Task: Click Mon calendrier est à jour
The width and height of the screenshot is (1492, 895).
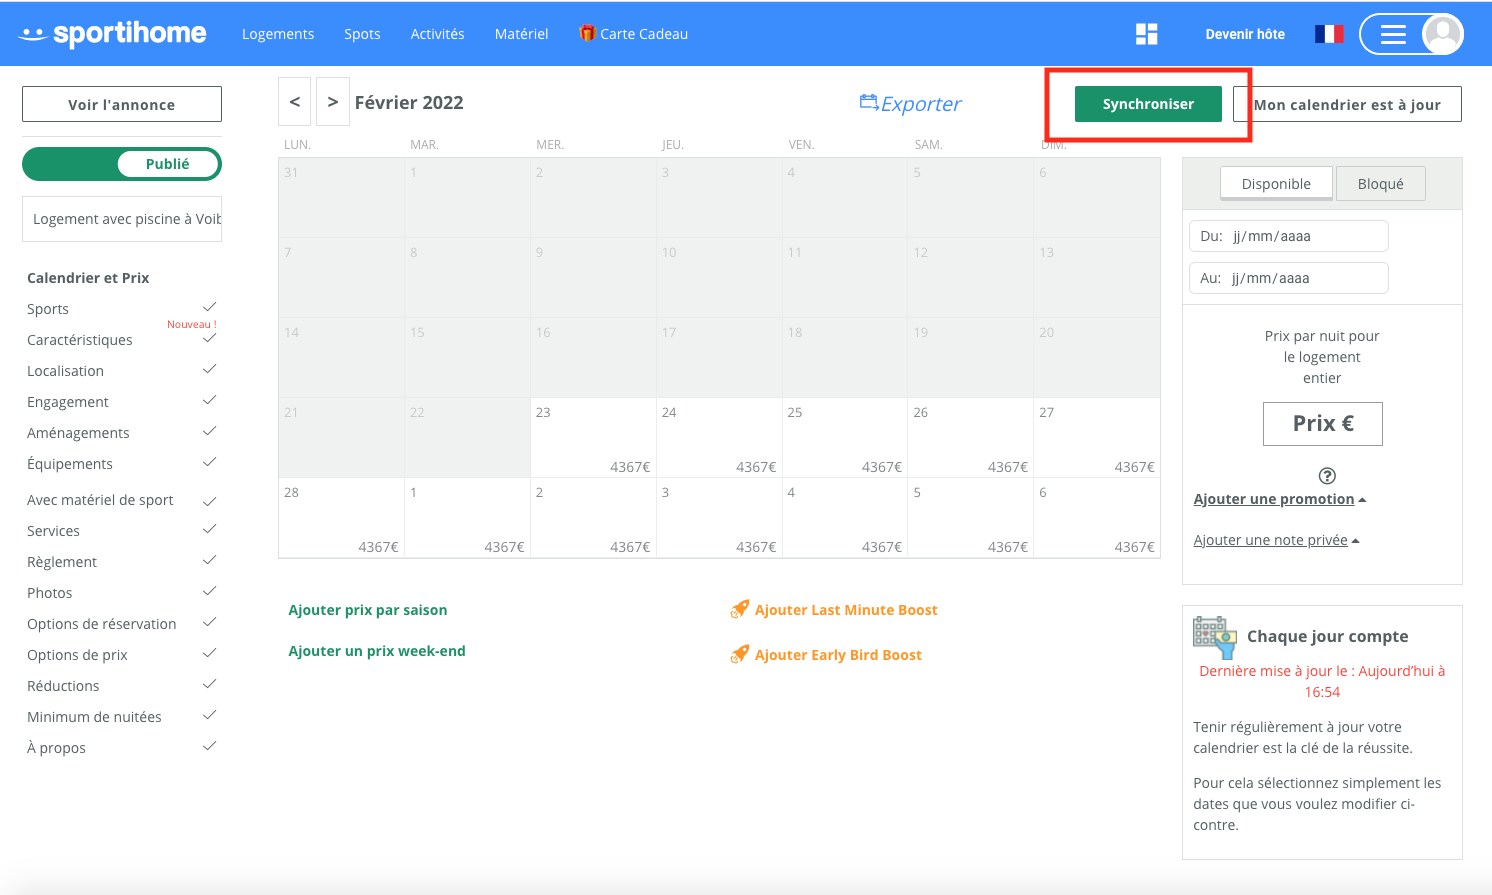Action: click(x=1347, y=104)
